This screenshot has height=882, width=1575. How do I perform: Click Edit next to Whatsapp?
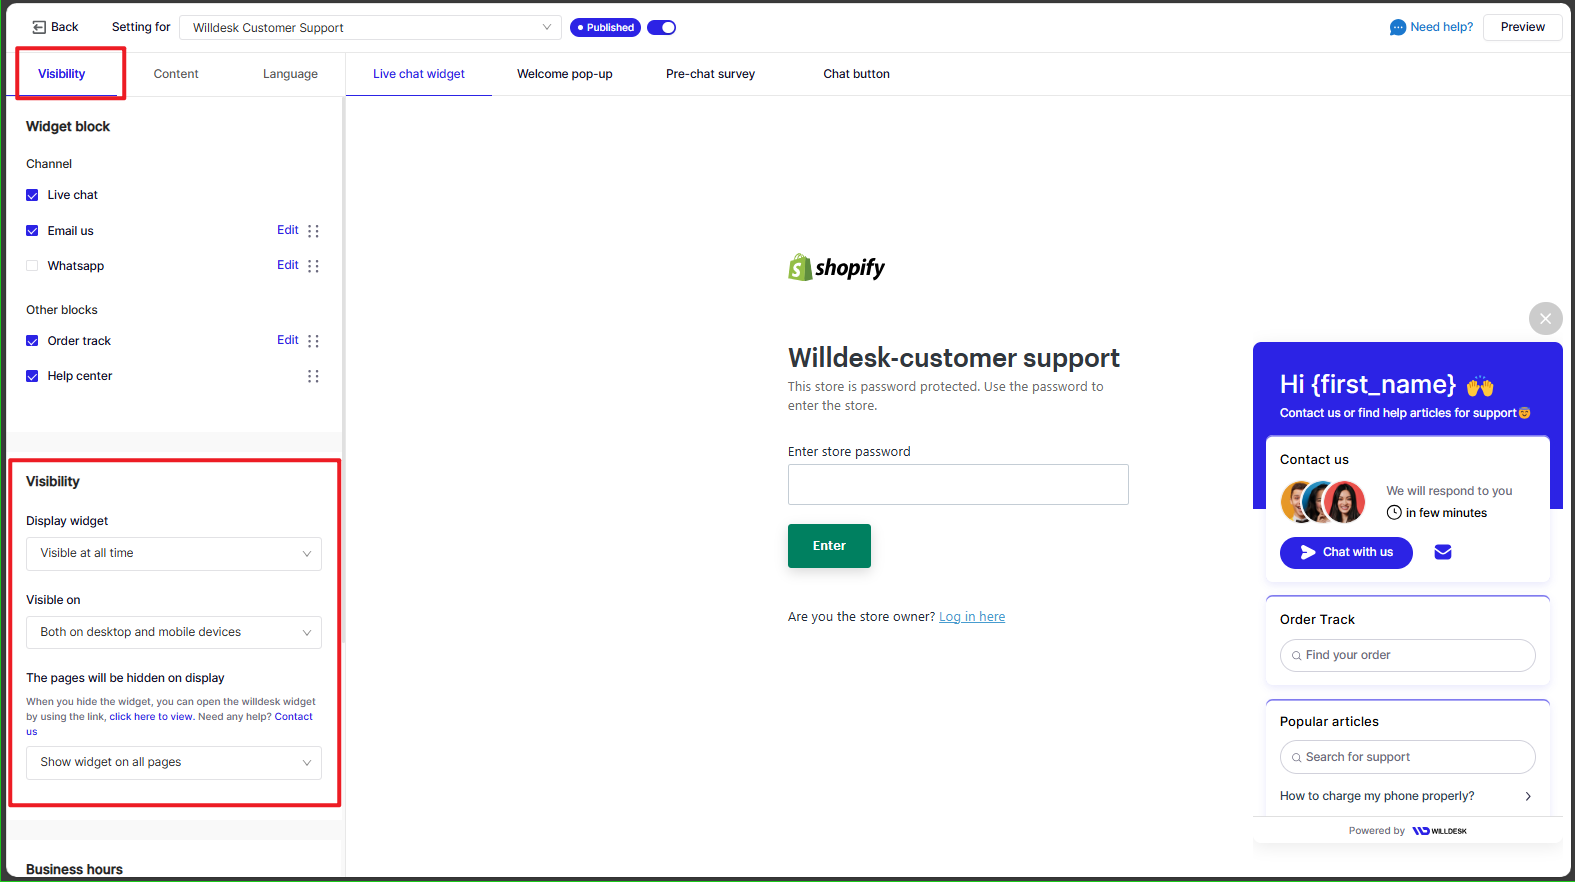tap(288, 265)
